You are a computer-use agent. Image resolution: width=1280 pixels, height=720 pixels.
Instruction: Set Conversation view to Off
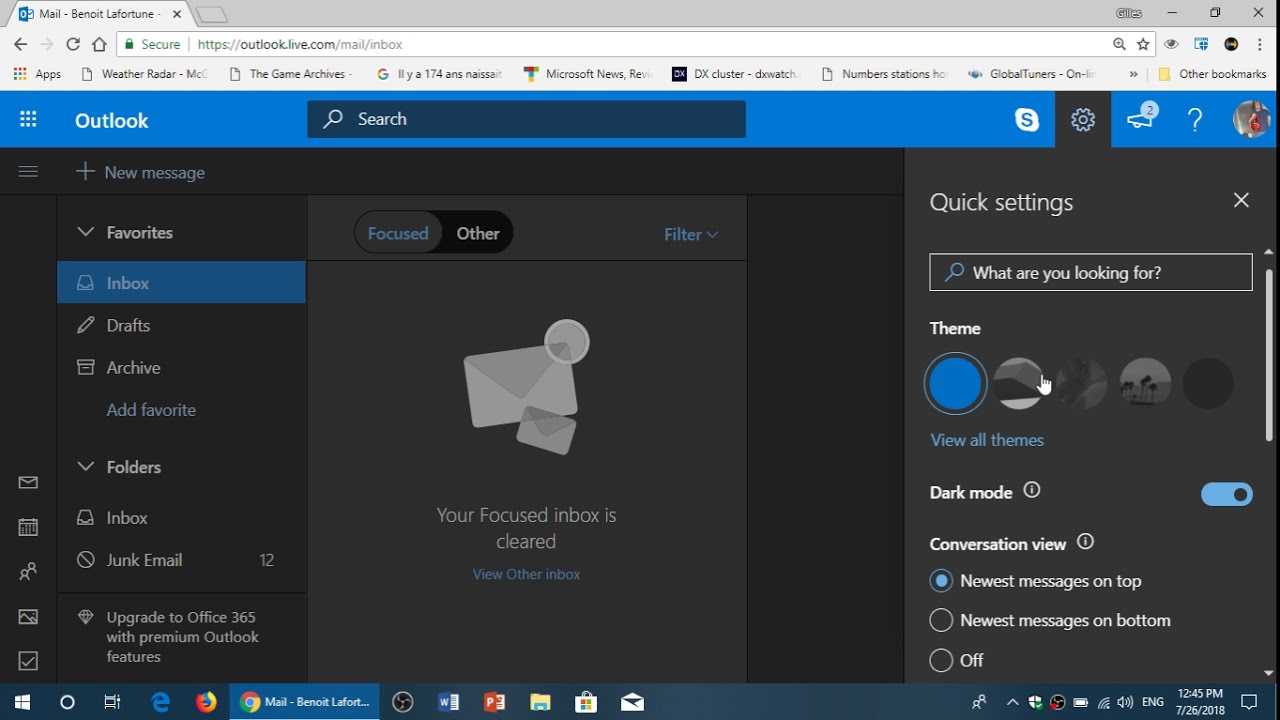pyautogui.click(x=941, y=660)
